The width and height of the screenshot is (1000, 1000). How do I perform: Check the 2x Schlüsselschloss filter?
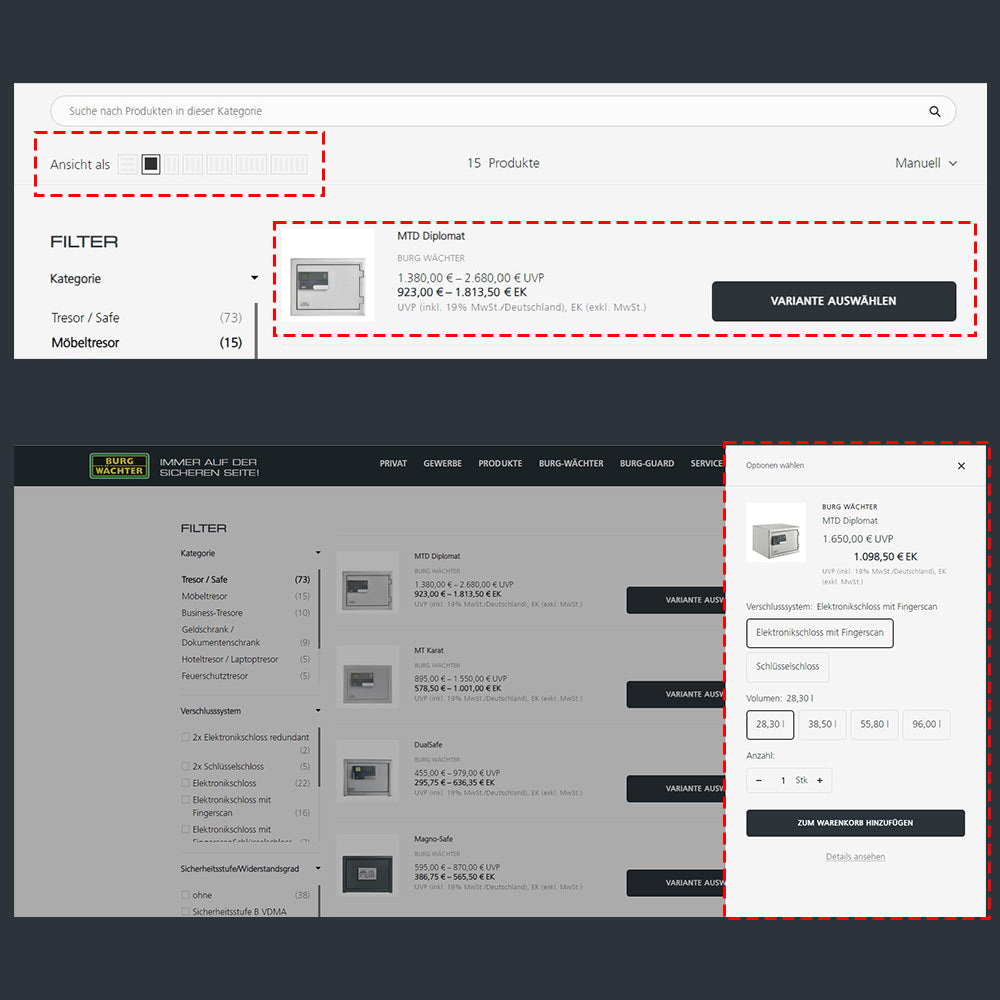point(186,767)
